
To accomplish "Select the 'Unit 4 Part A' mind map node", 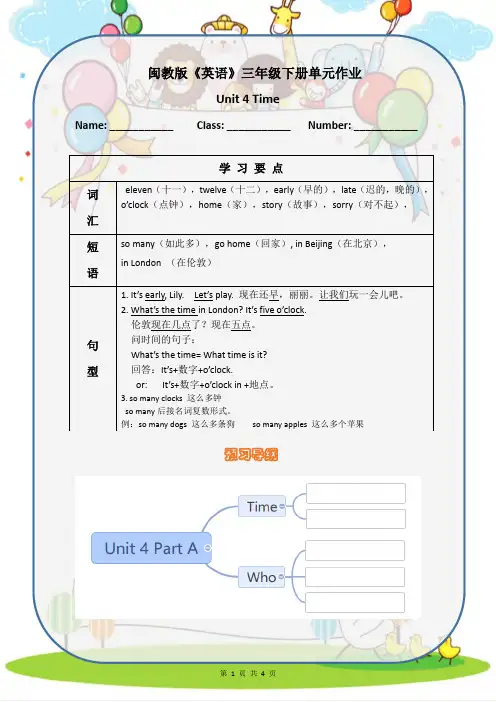I will 151,548.
